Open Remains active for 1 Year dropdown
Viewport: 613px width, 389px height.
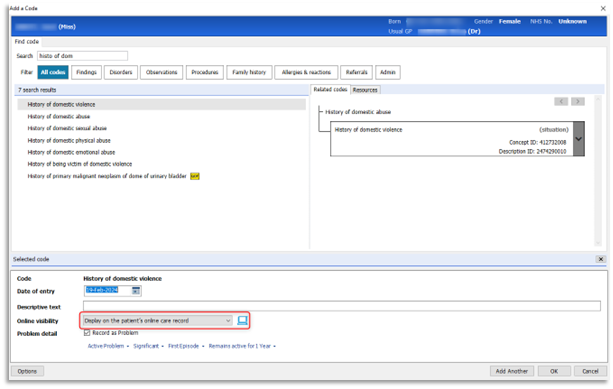coord(242,346)
